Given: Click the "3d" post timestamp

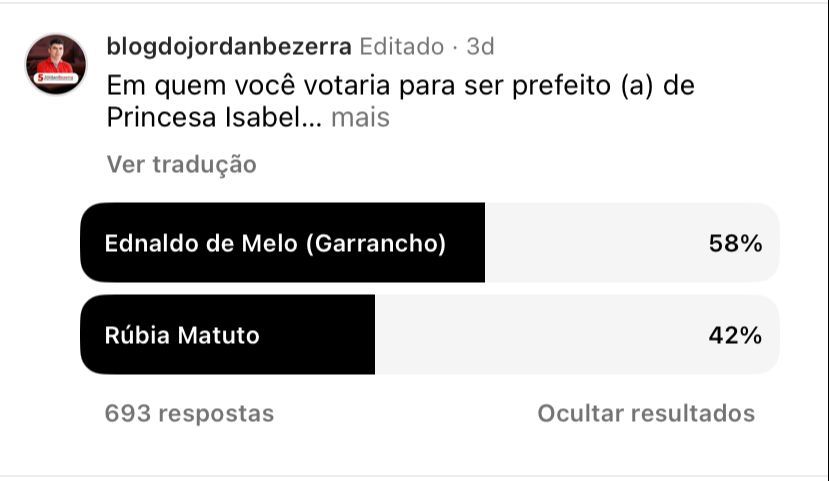Looking at the screenshot, I should [480, 46].
